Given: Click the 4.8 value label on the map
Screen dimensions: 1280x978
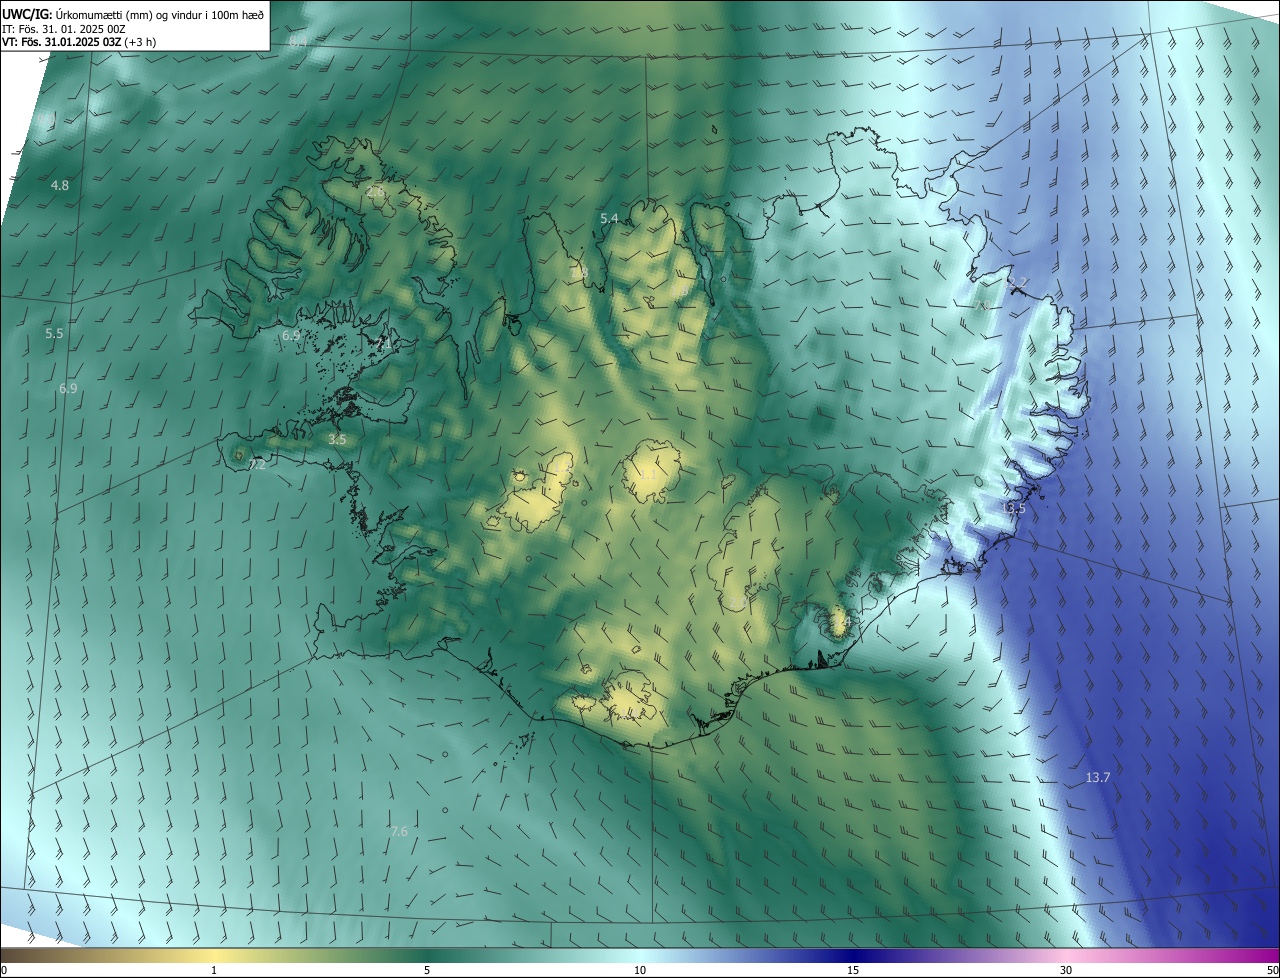Looking at the screenshot, I should [x=60, y=185].
